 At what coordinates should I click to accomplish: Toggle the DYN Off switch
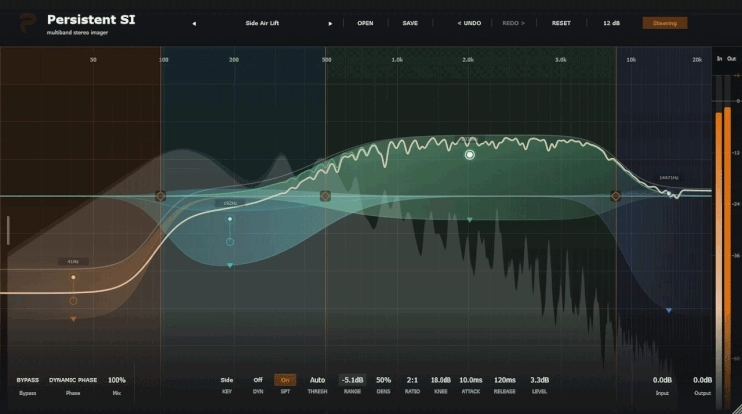258,380
